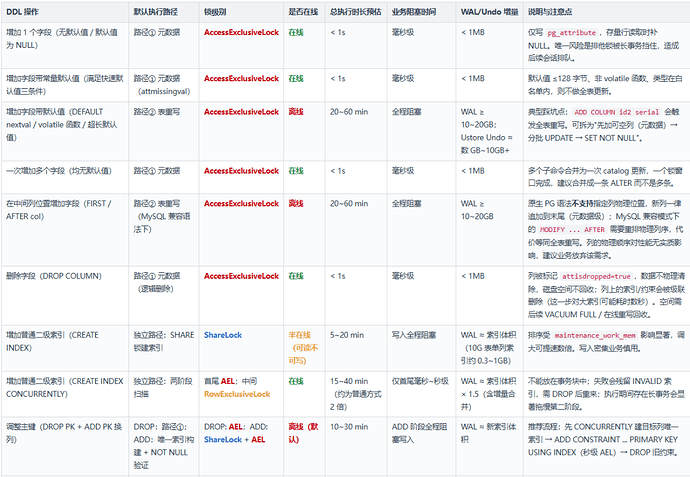Screen dimensions: 690x477
Task: Click the "业务阻塞时间" column header
Action: point(422,12)
